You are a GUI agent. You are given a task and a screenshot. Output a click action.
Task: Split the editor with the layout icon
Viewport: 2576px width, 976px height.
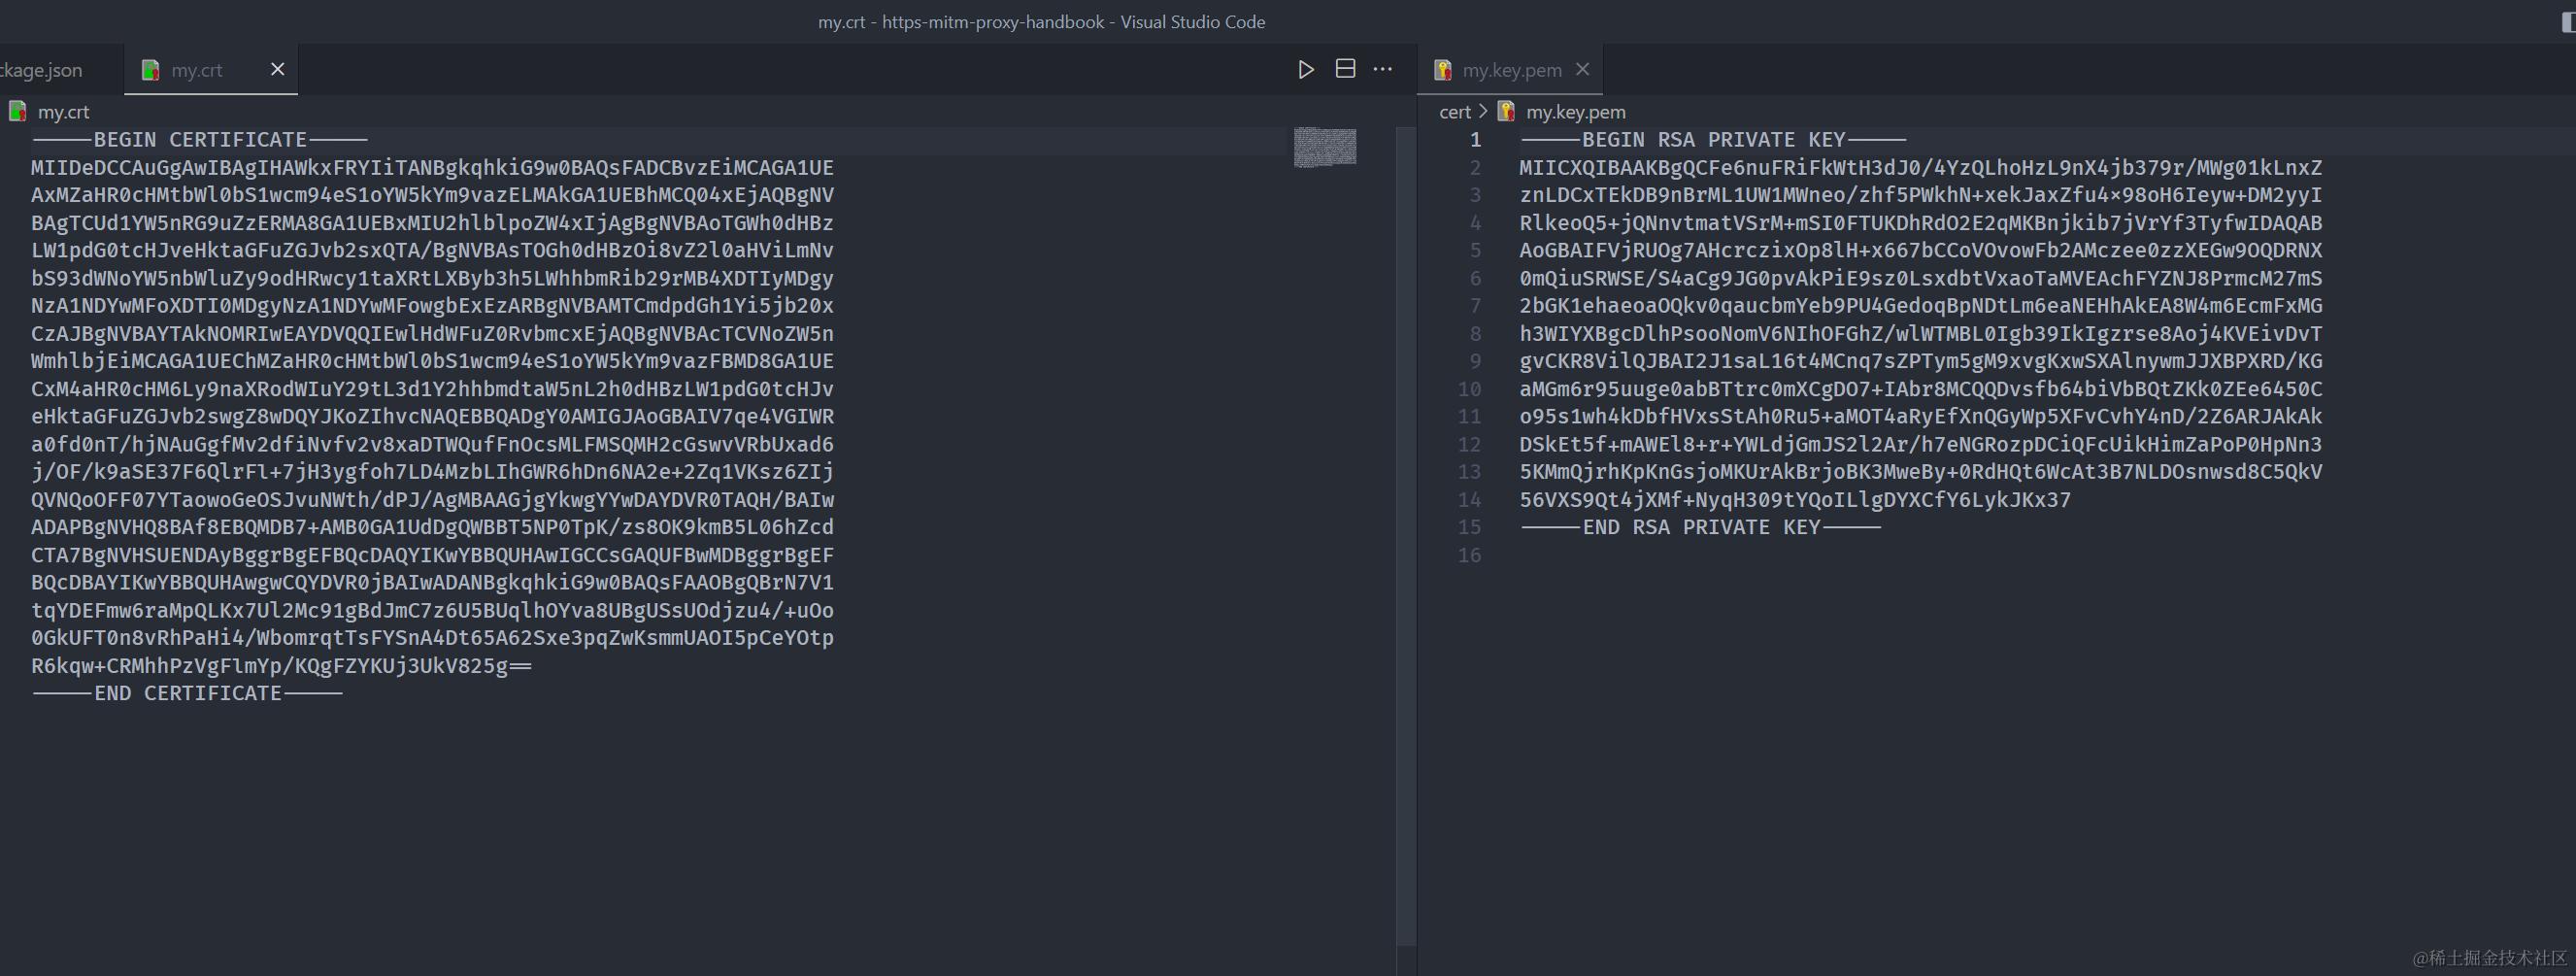(x=1346, y=69)
